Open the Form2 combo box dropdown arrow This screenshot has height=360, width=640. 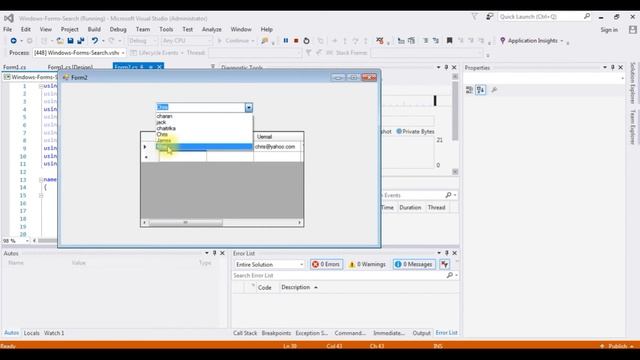pos(249,107)
